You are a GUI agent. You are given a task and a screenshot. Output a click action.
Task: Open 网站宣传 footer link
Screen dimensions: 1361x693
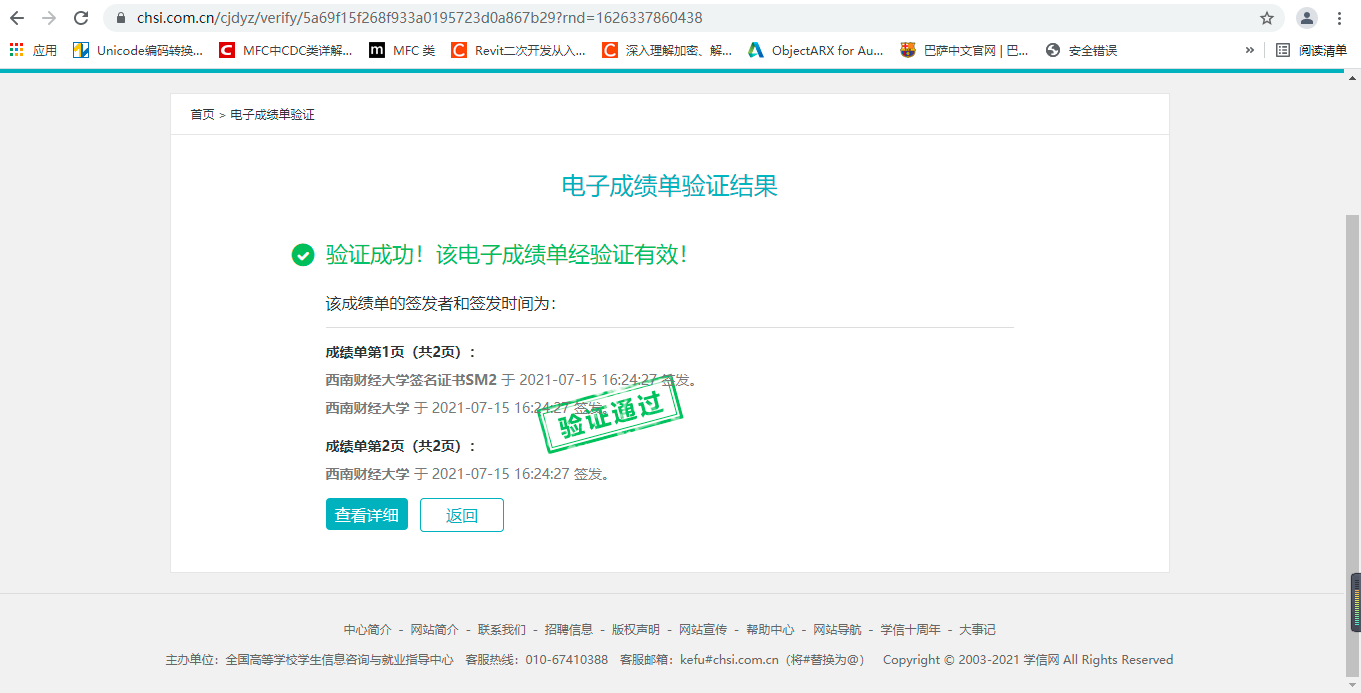(x=703, y=630)
